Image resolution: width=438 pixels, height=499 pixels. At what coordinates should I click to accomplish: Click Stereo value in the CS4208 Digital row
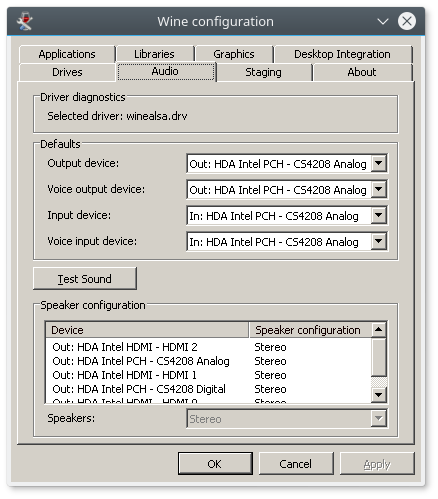pos(270,389)
